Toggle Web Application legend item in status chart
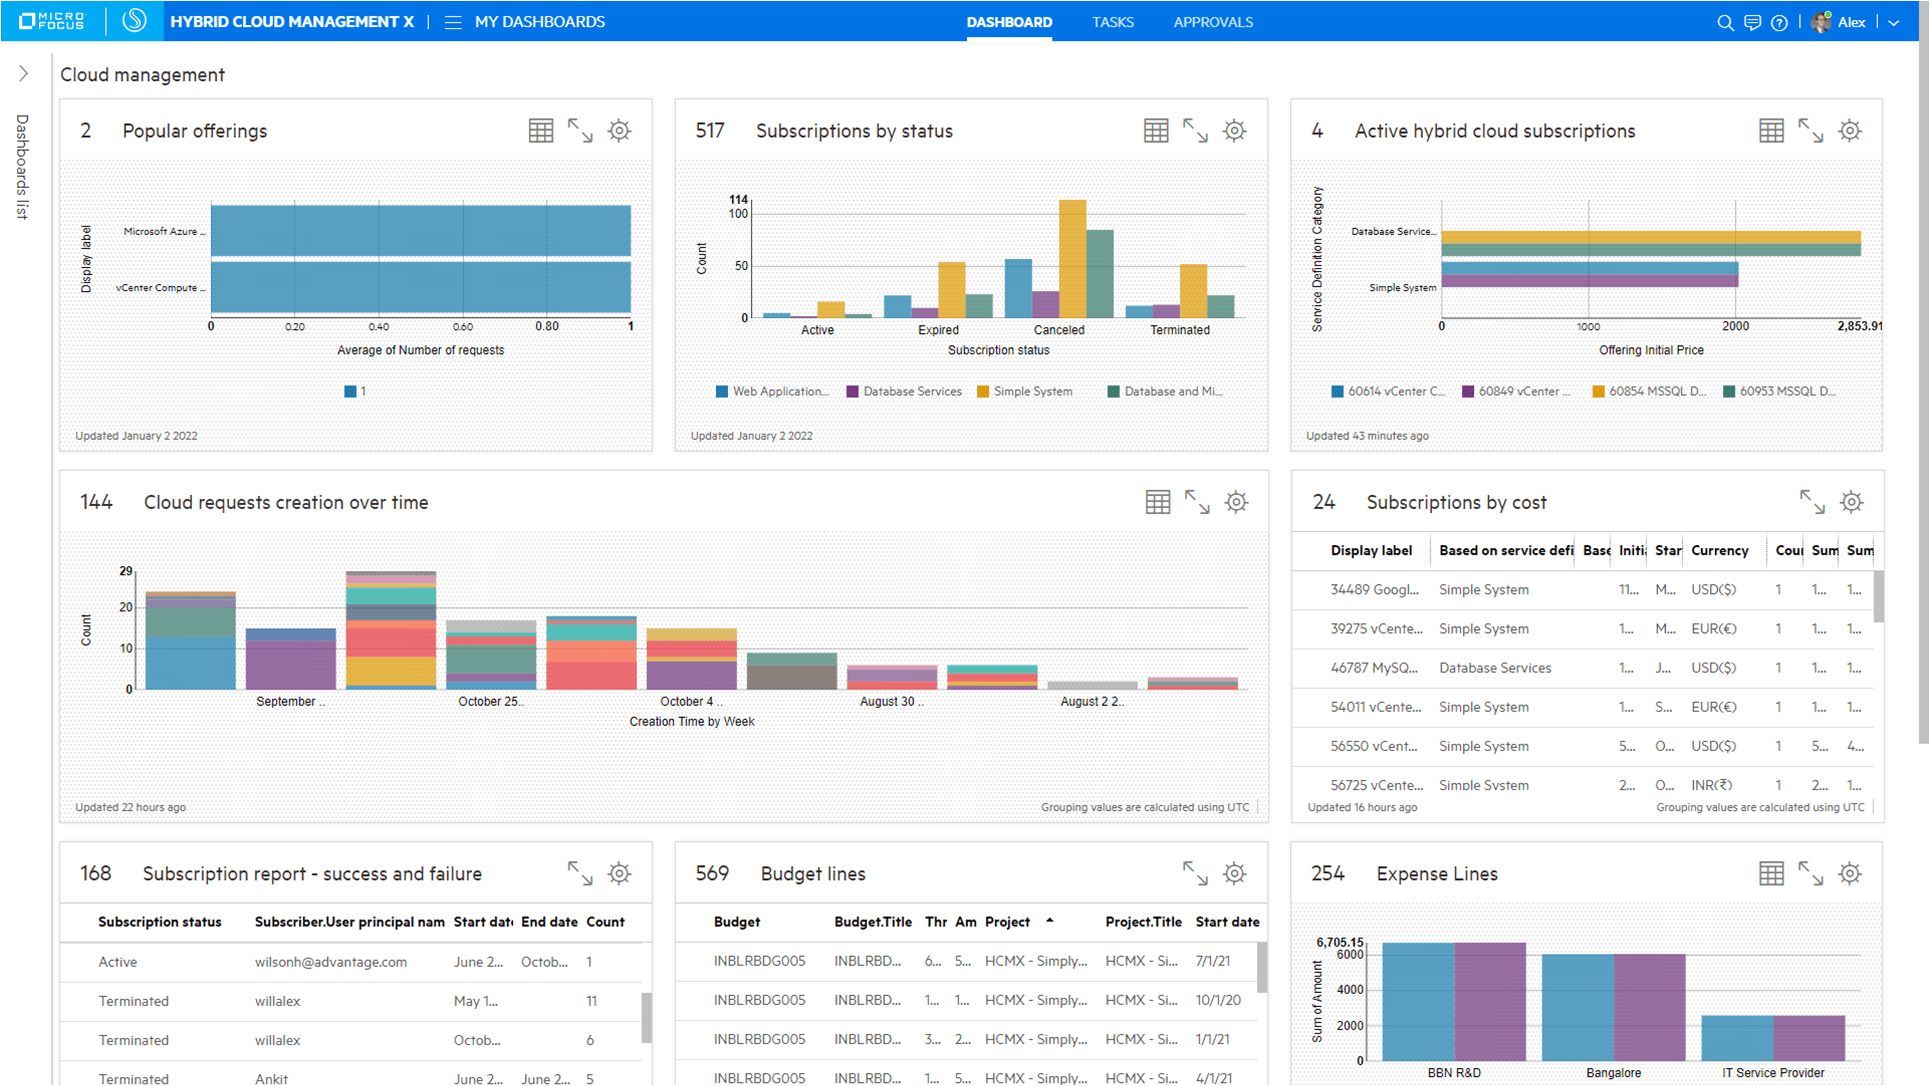The height and width of the screenshot is (1086, 1930). coord(772,392)
